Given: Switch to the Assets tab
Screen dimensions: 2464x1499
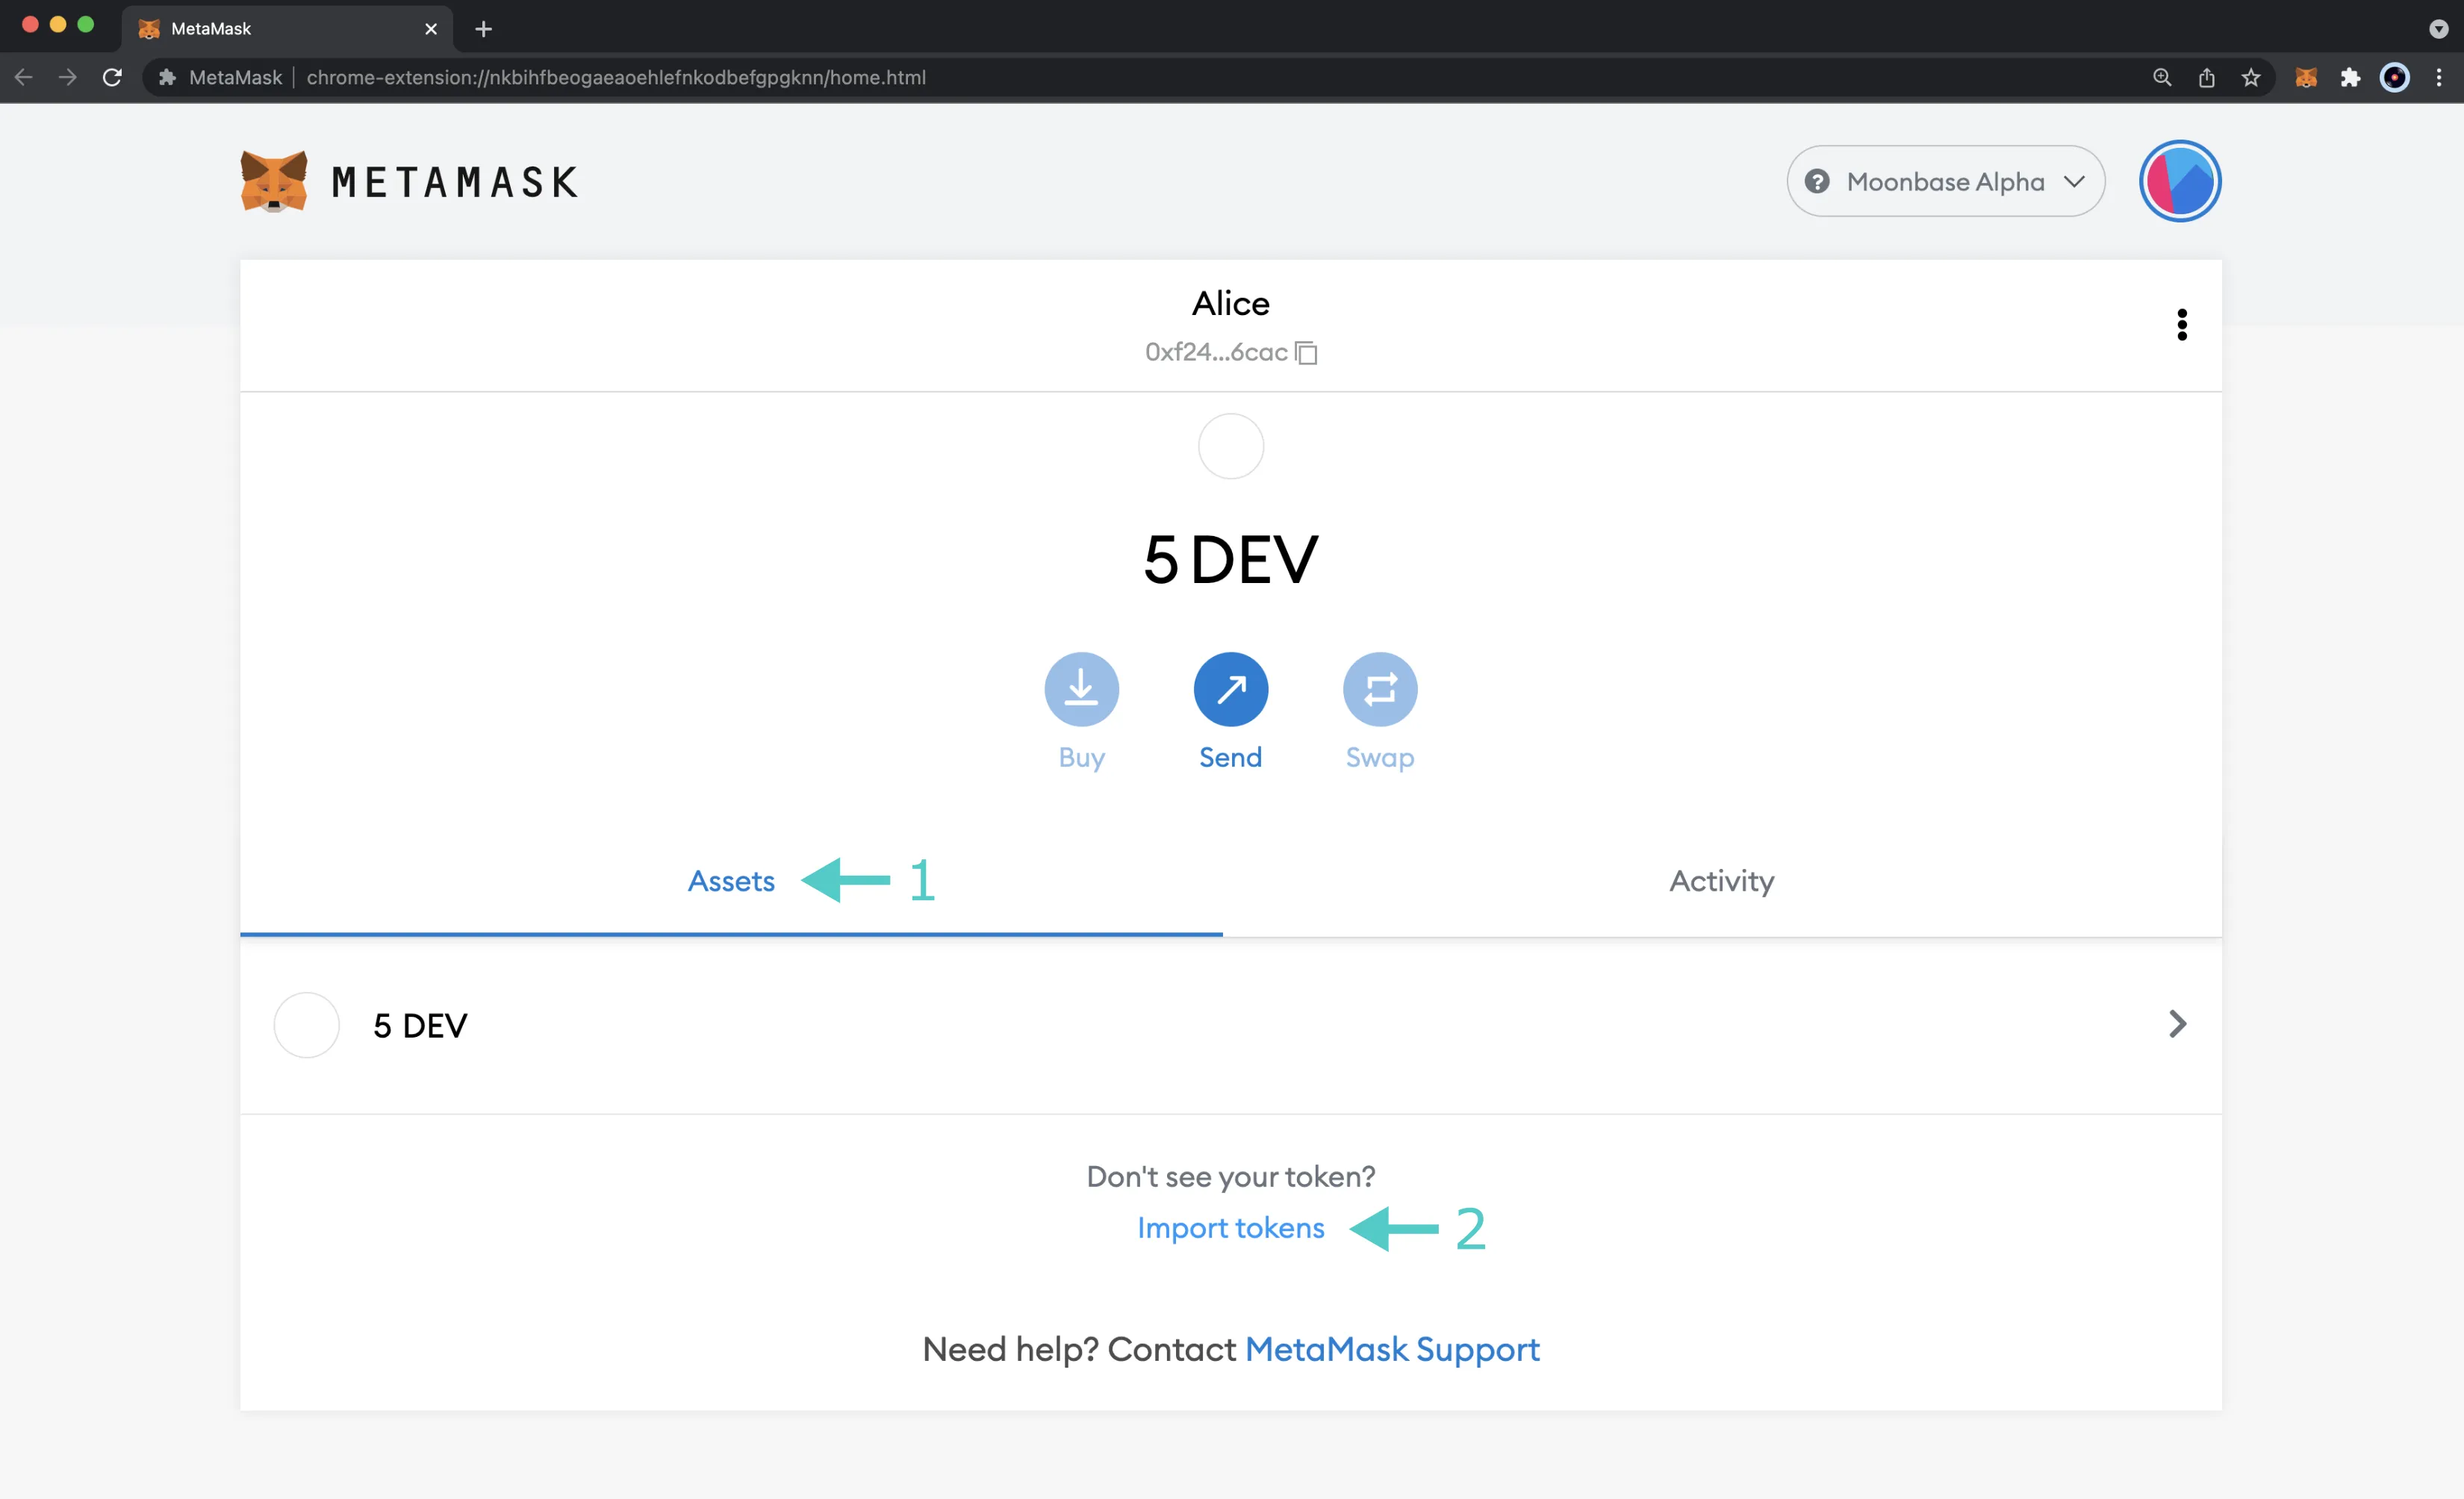Looking at the screenshot, I should (x=731, y=881).
